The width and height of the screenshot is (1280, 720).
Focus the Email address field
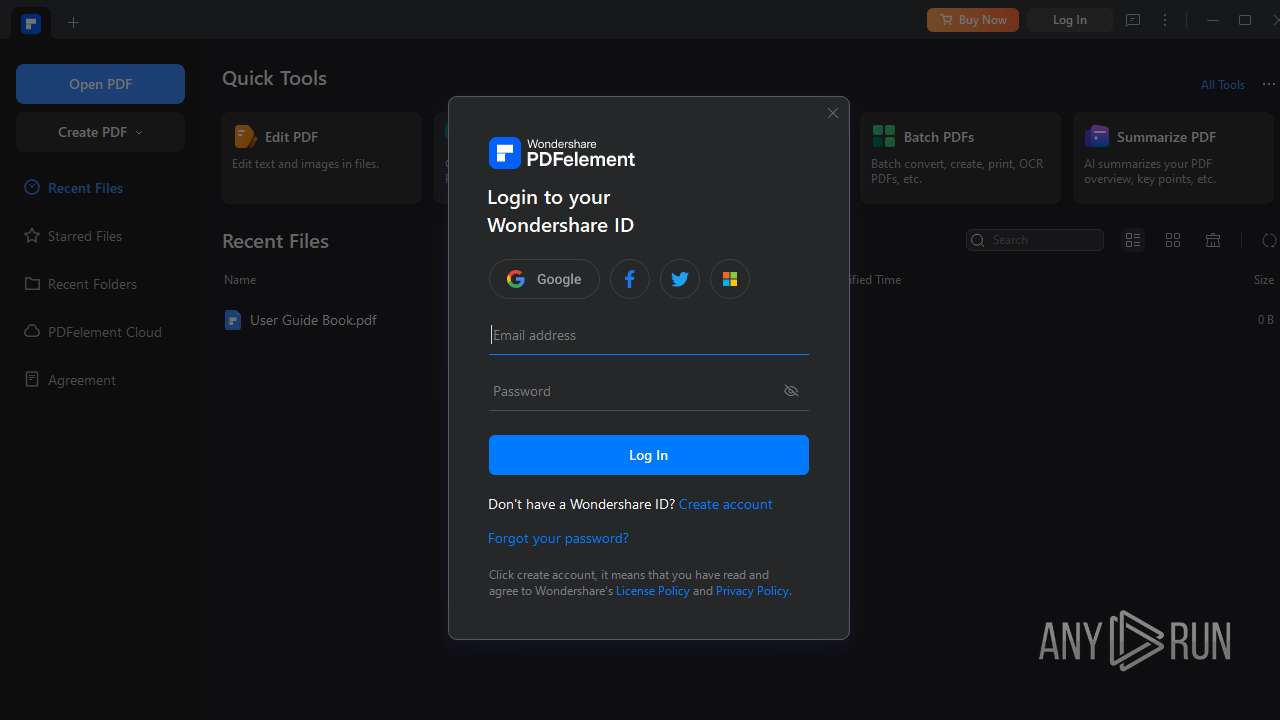(648, 335)
